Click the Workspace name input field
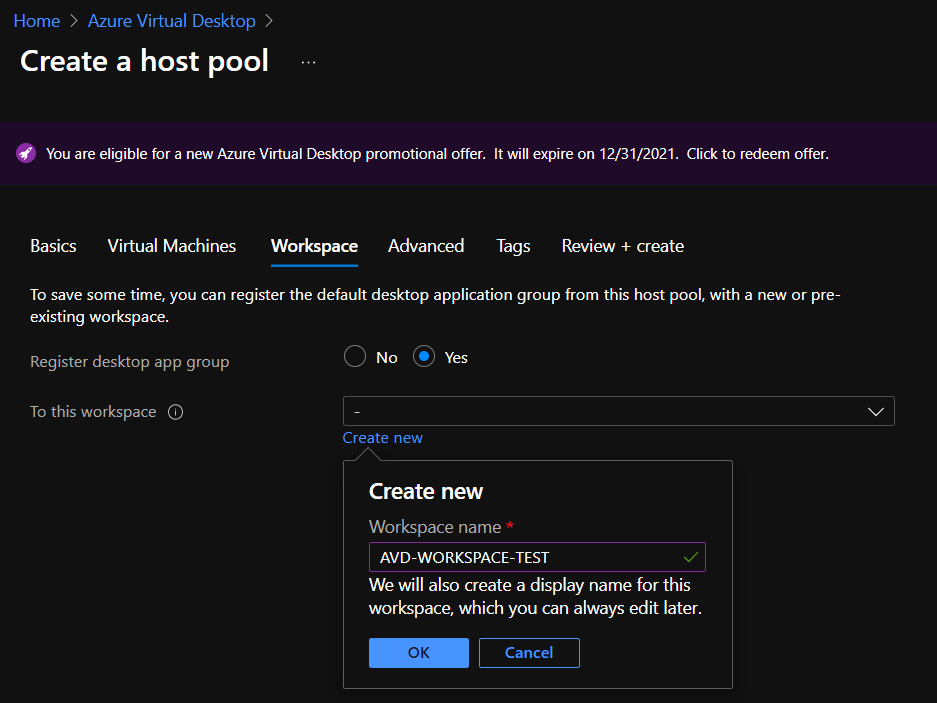Viewport: 937px width, 703px height. pos(537,557)
